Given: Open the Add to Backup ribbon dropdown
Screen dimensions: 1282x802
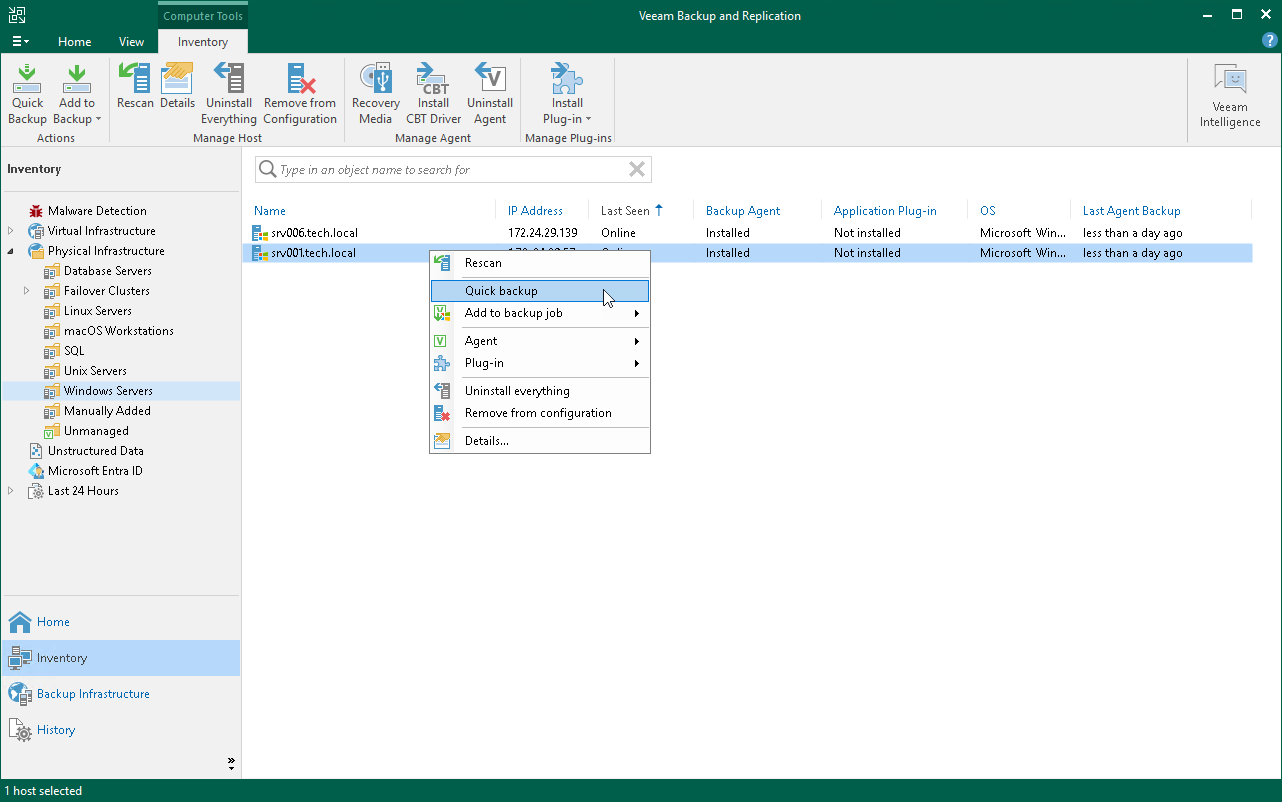Looking at the screenshot, I should [76, 94].
